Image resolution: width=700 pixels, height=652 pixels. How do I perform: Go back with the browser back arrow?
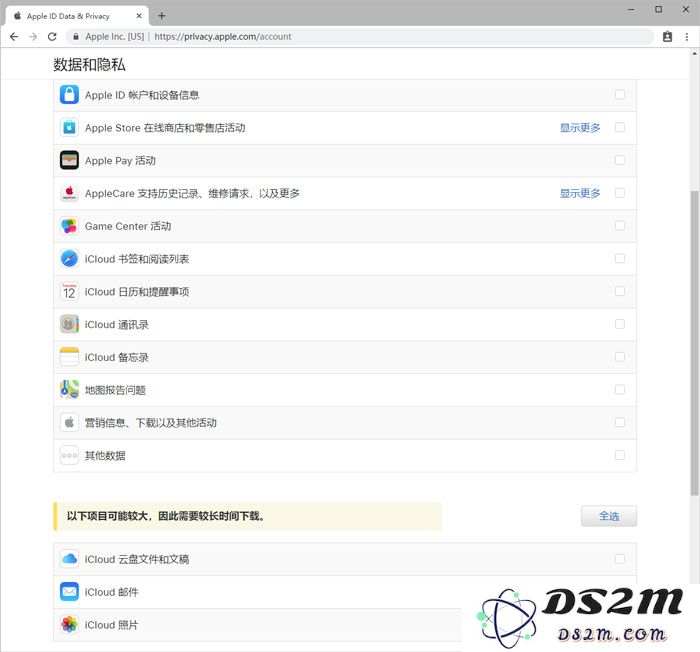click(x=14, y=37)
